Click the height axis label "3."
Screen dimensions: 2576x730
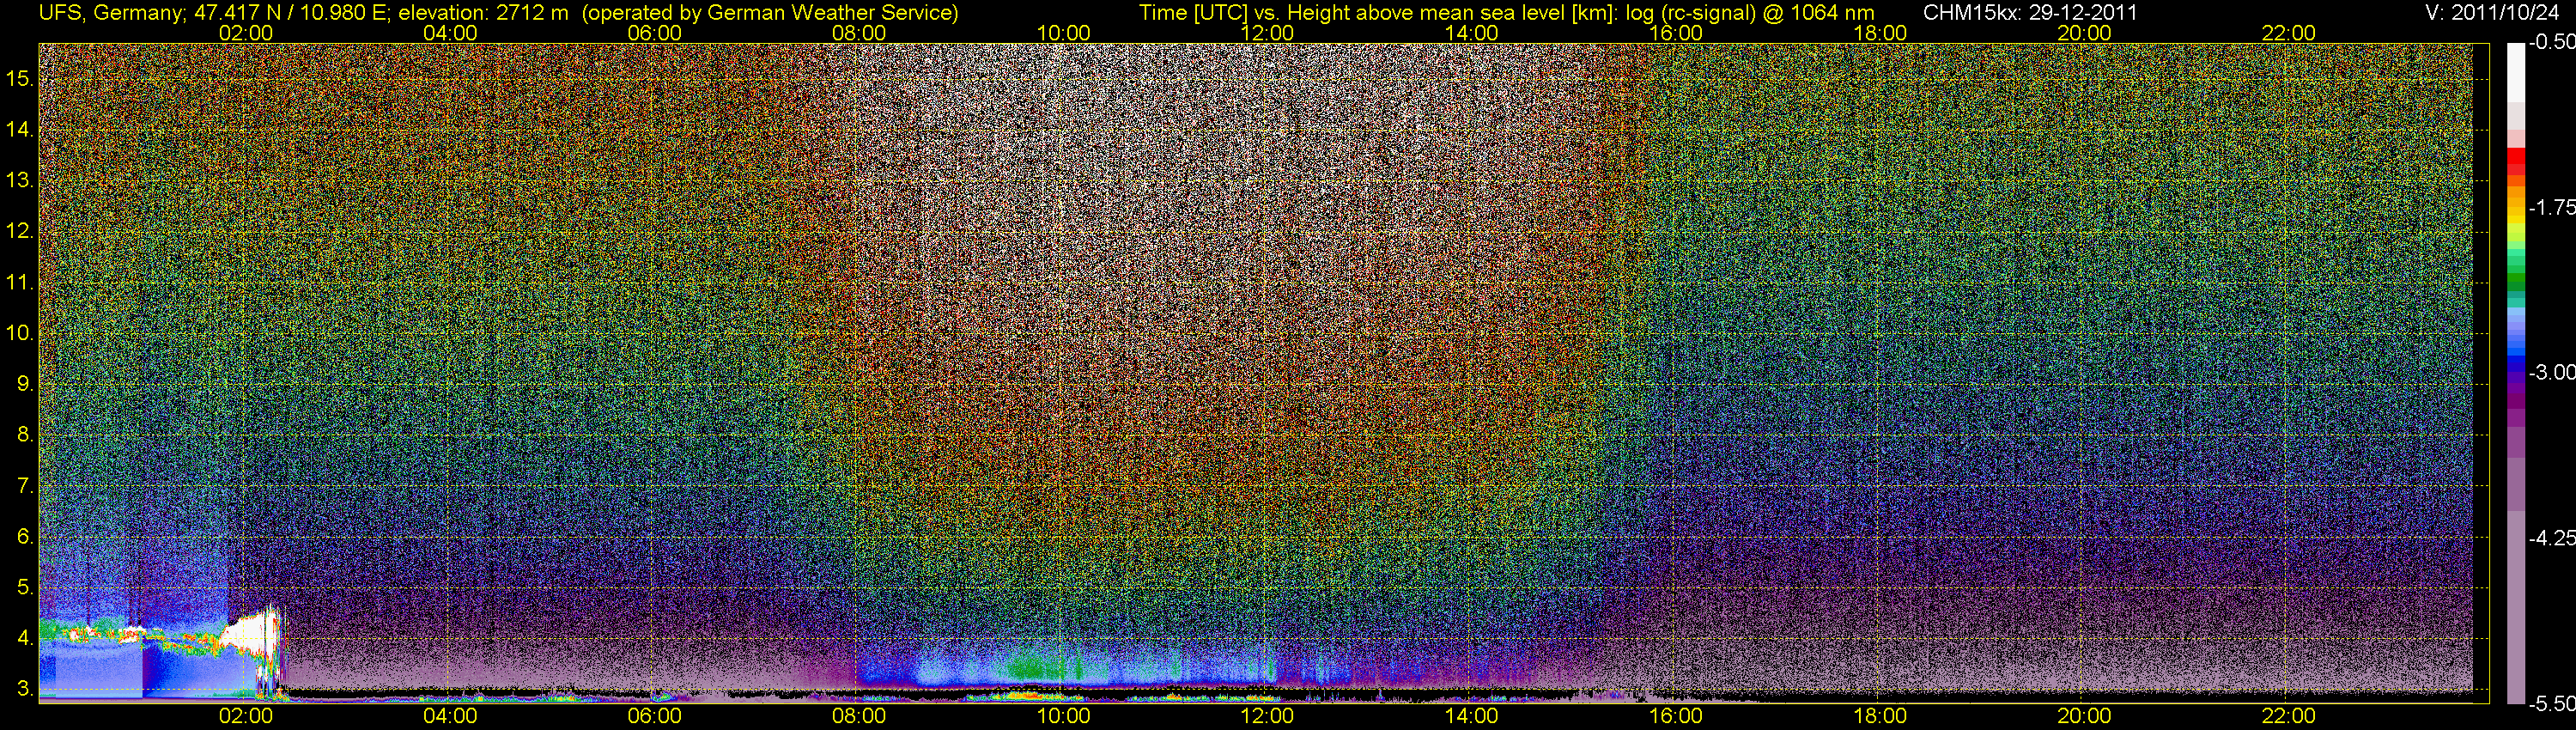[x=25, y=690]
